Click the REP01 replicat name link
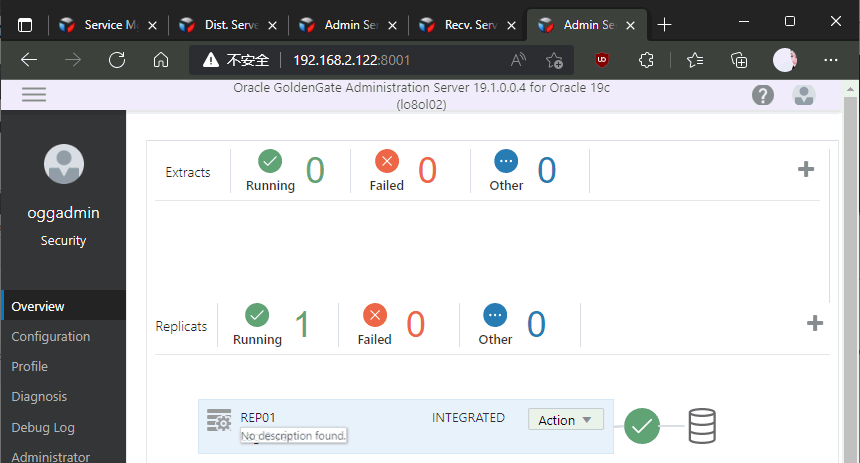Viewport: 860px width, 463px height. coord(257,417)
